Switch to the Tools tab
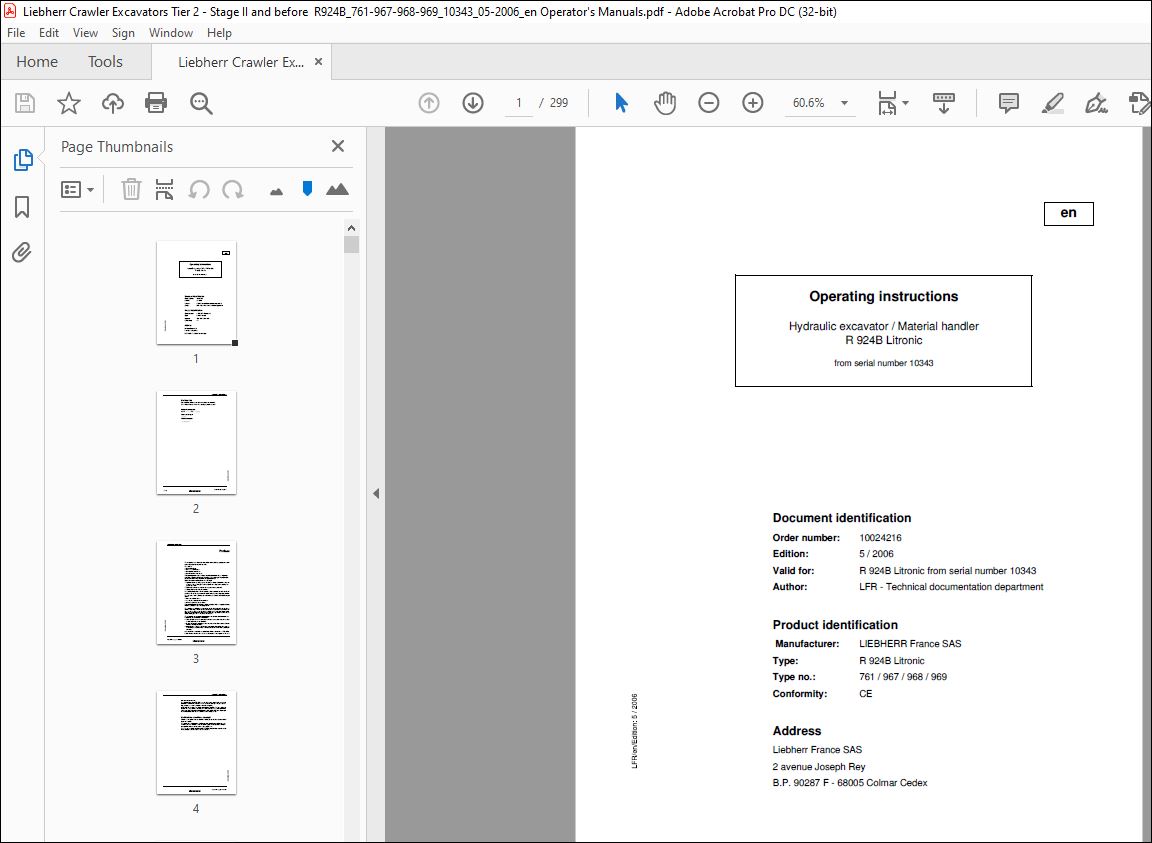Image resolution: width=1152 pixels, height=843 pixels. tap(105, 62)
